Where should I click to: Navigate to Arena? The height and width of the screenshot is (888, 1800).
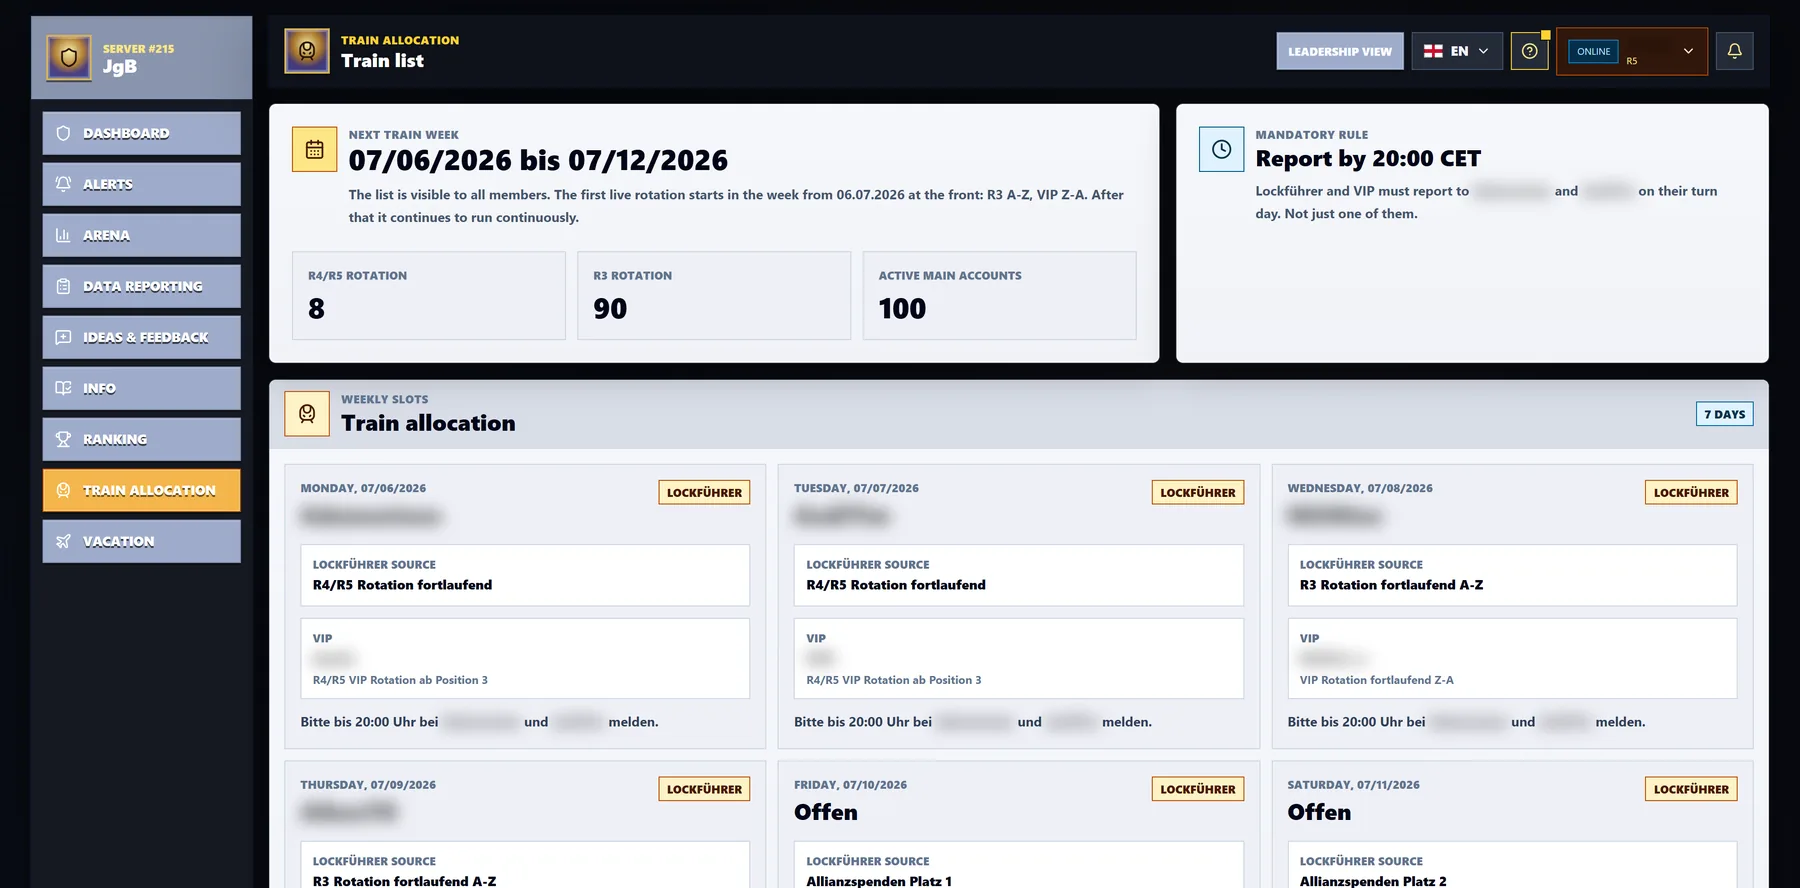[x=142, y=235]
